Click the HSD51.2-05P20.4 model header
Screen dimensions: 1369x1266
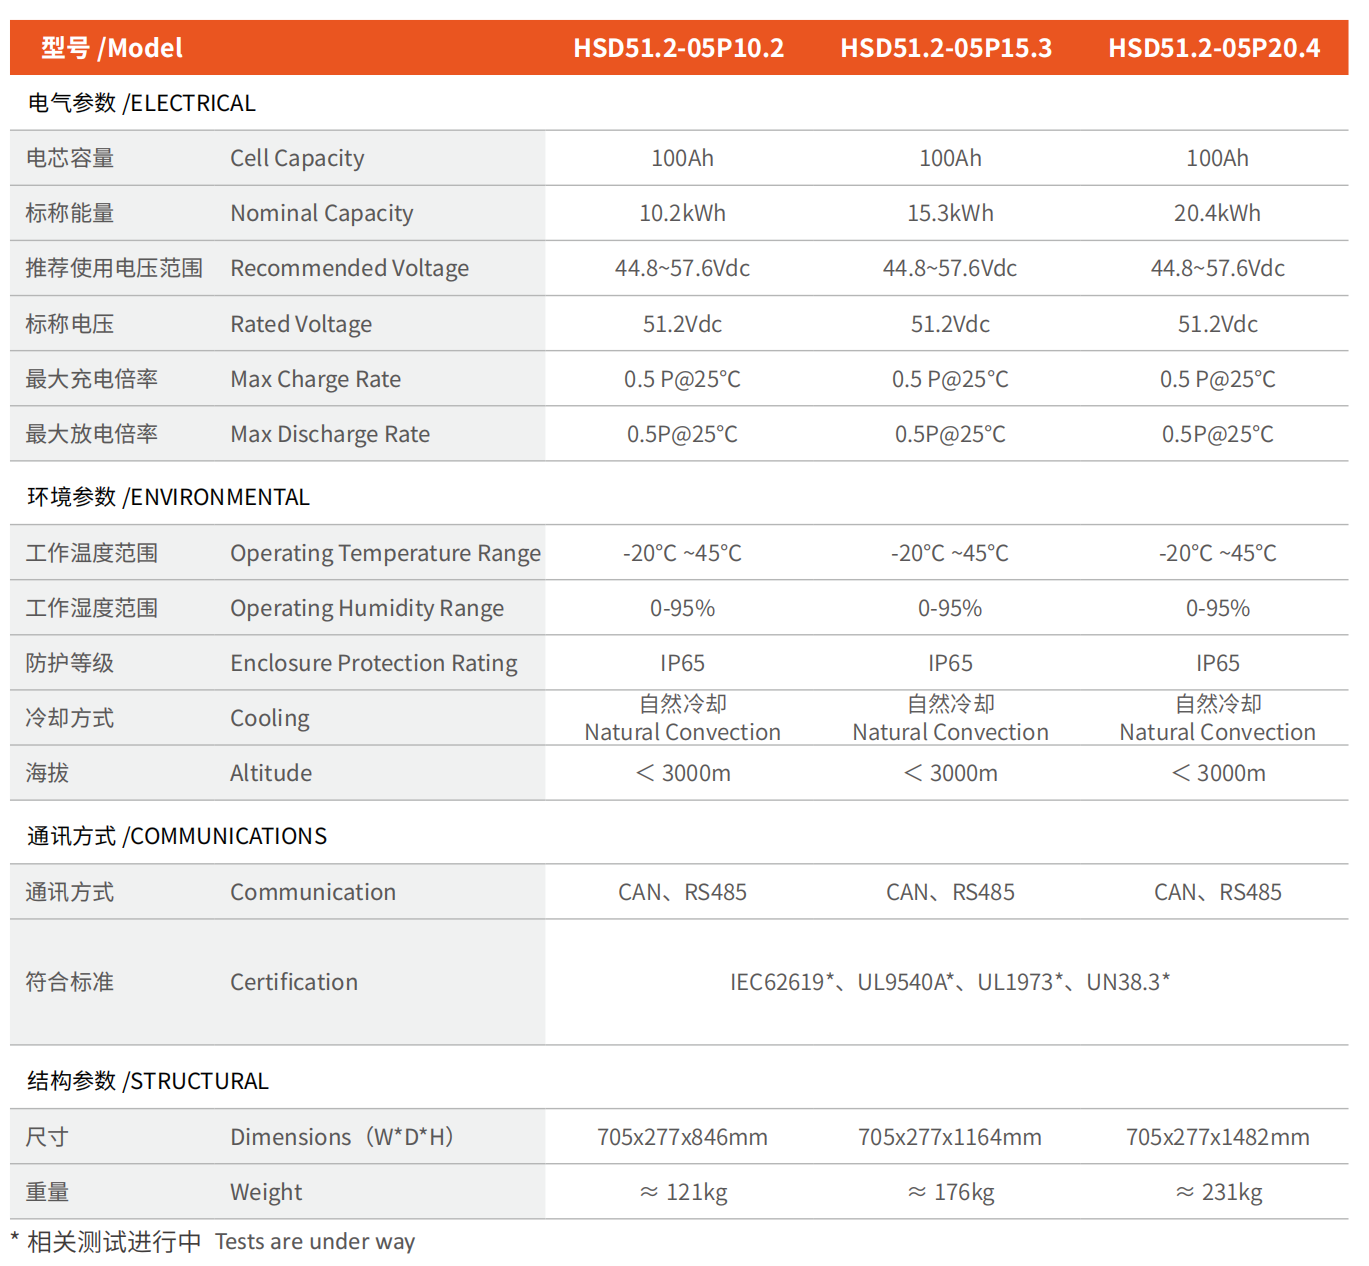click(x=1214, y=48)
